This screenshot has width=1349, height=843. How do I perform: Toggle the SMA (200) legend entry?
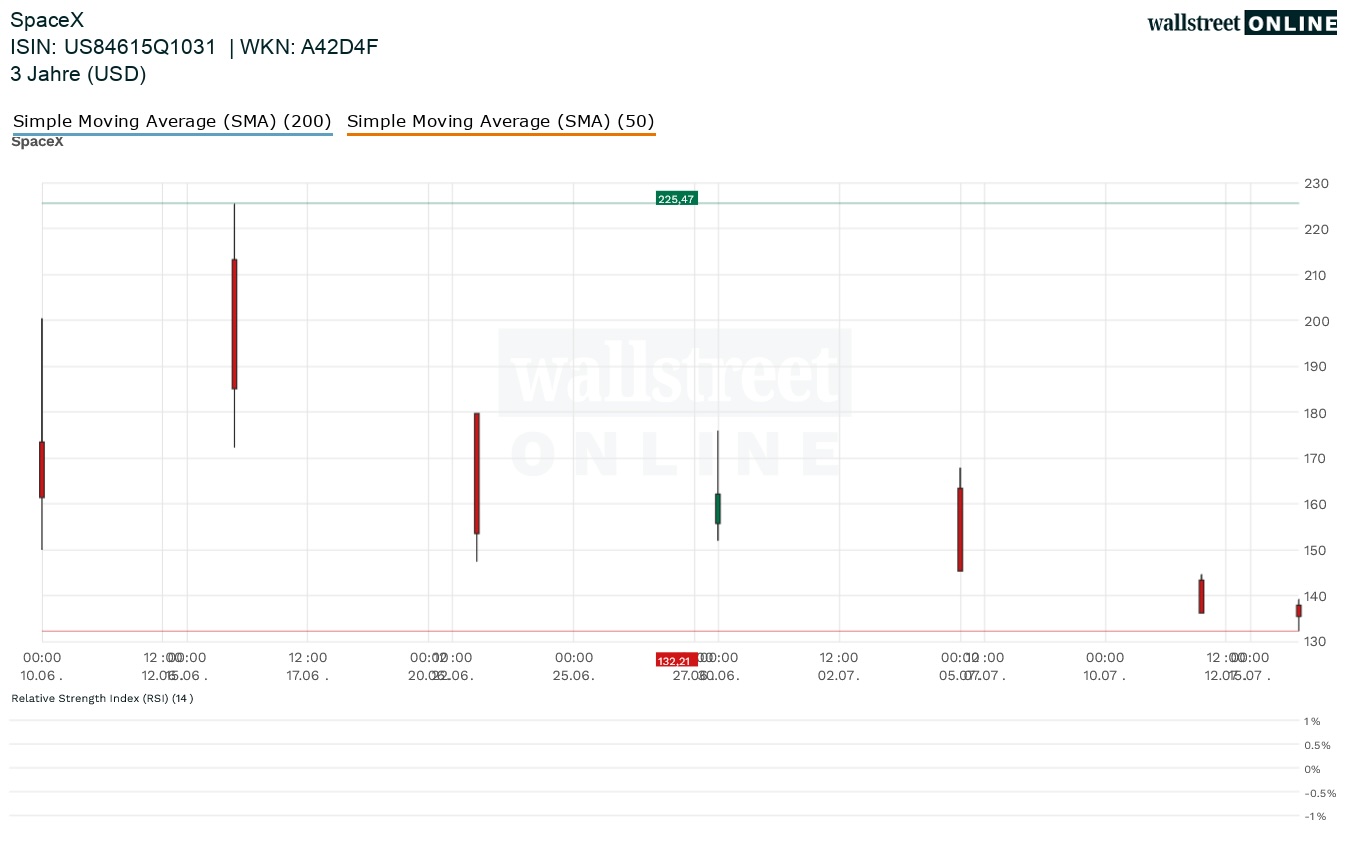[x=172, y=122]
